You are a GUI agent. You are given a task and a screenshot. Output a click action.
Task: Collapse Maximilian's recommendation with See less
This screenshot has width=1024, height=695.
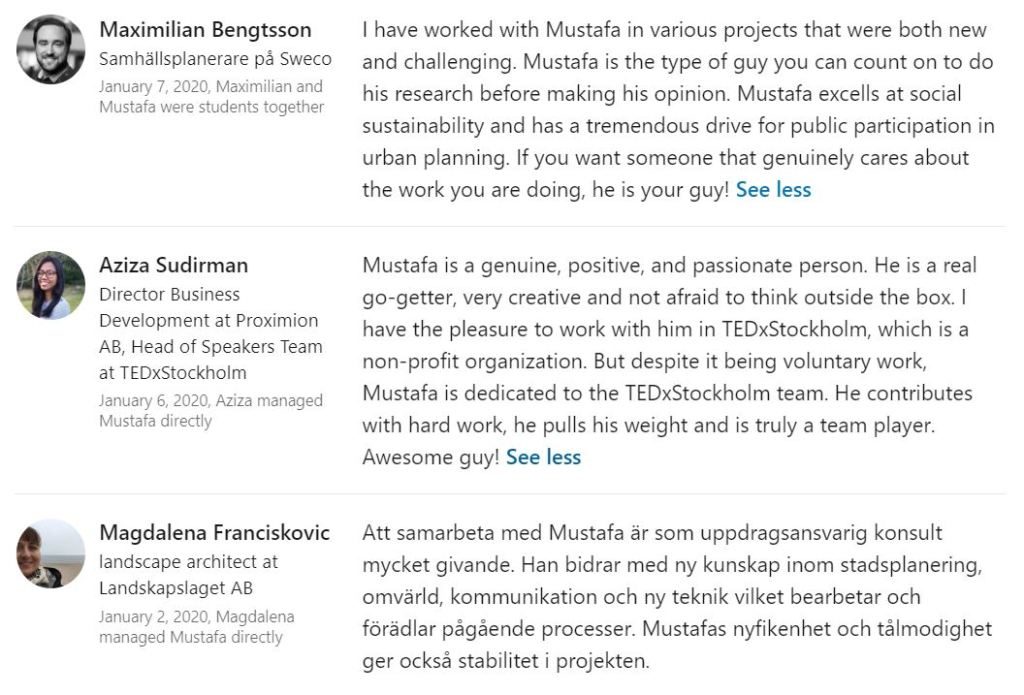pos(773,189)
